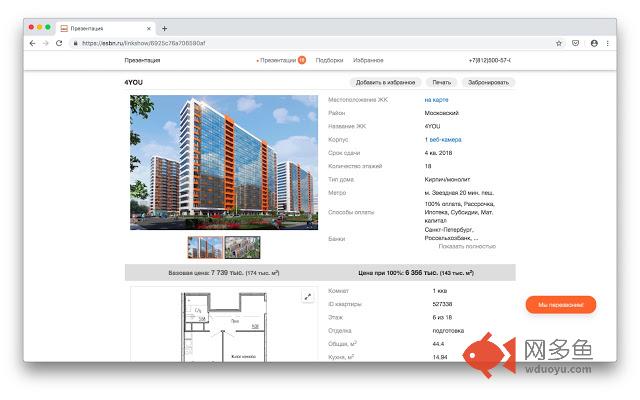This screenshot has height=400, width=640.
Task: Click the Презентация site logo text
Action: [x=142, y=60]
